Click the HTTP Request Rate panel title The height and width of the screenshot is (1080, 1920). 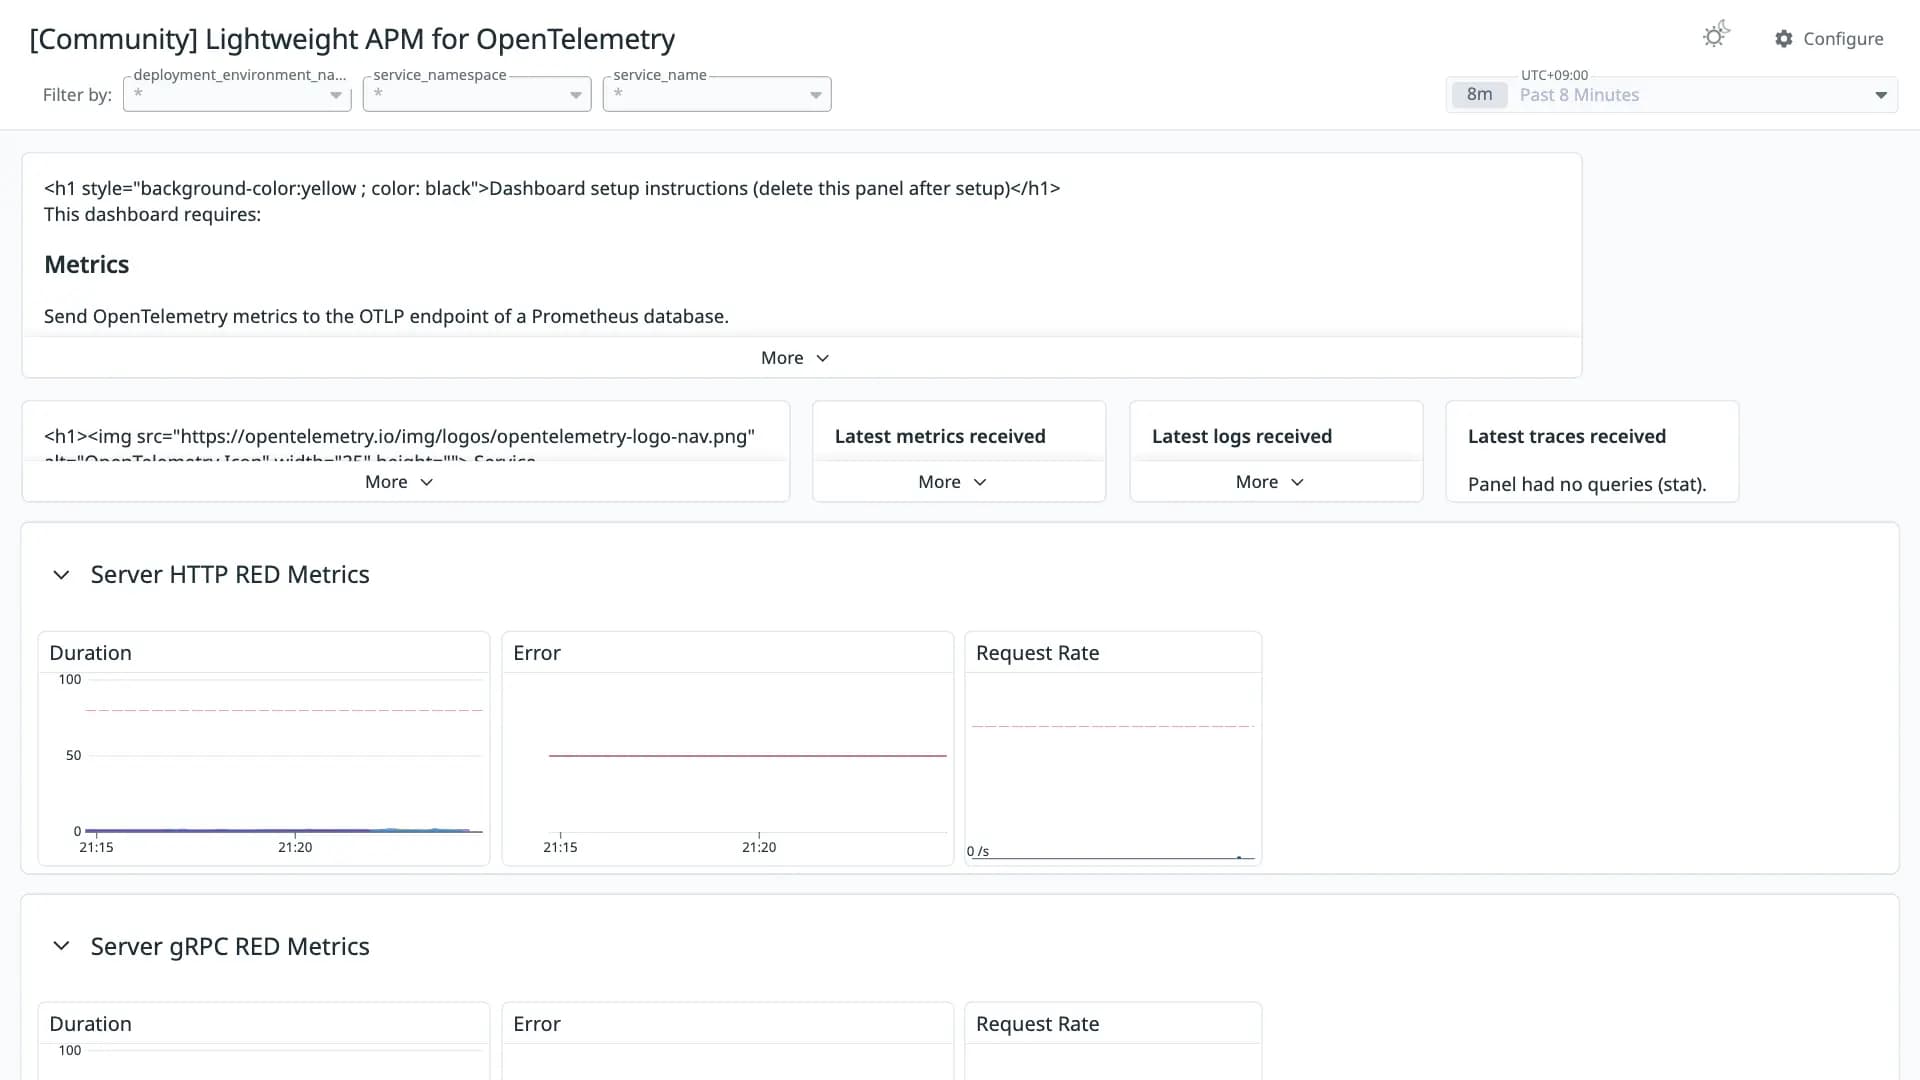point(1037,653)
